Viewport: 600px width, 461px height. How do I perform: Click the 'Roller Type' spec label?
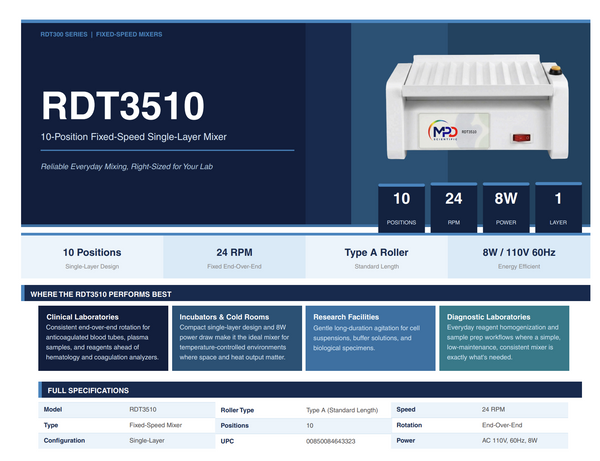point(237,410)
